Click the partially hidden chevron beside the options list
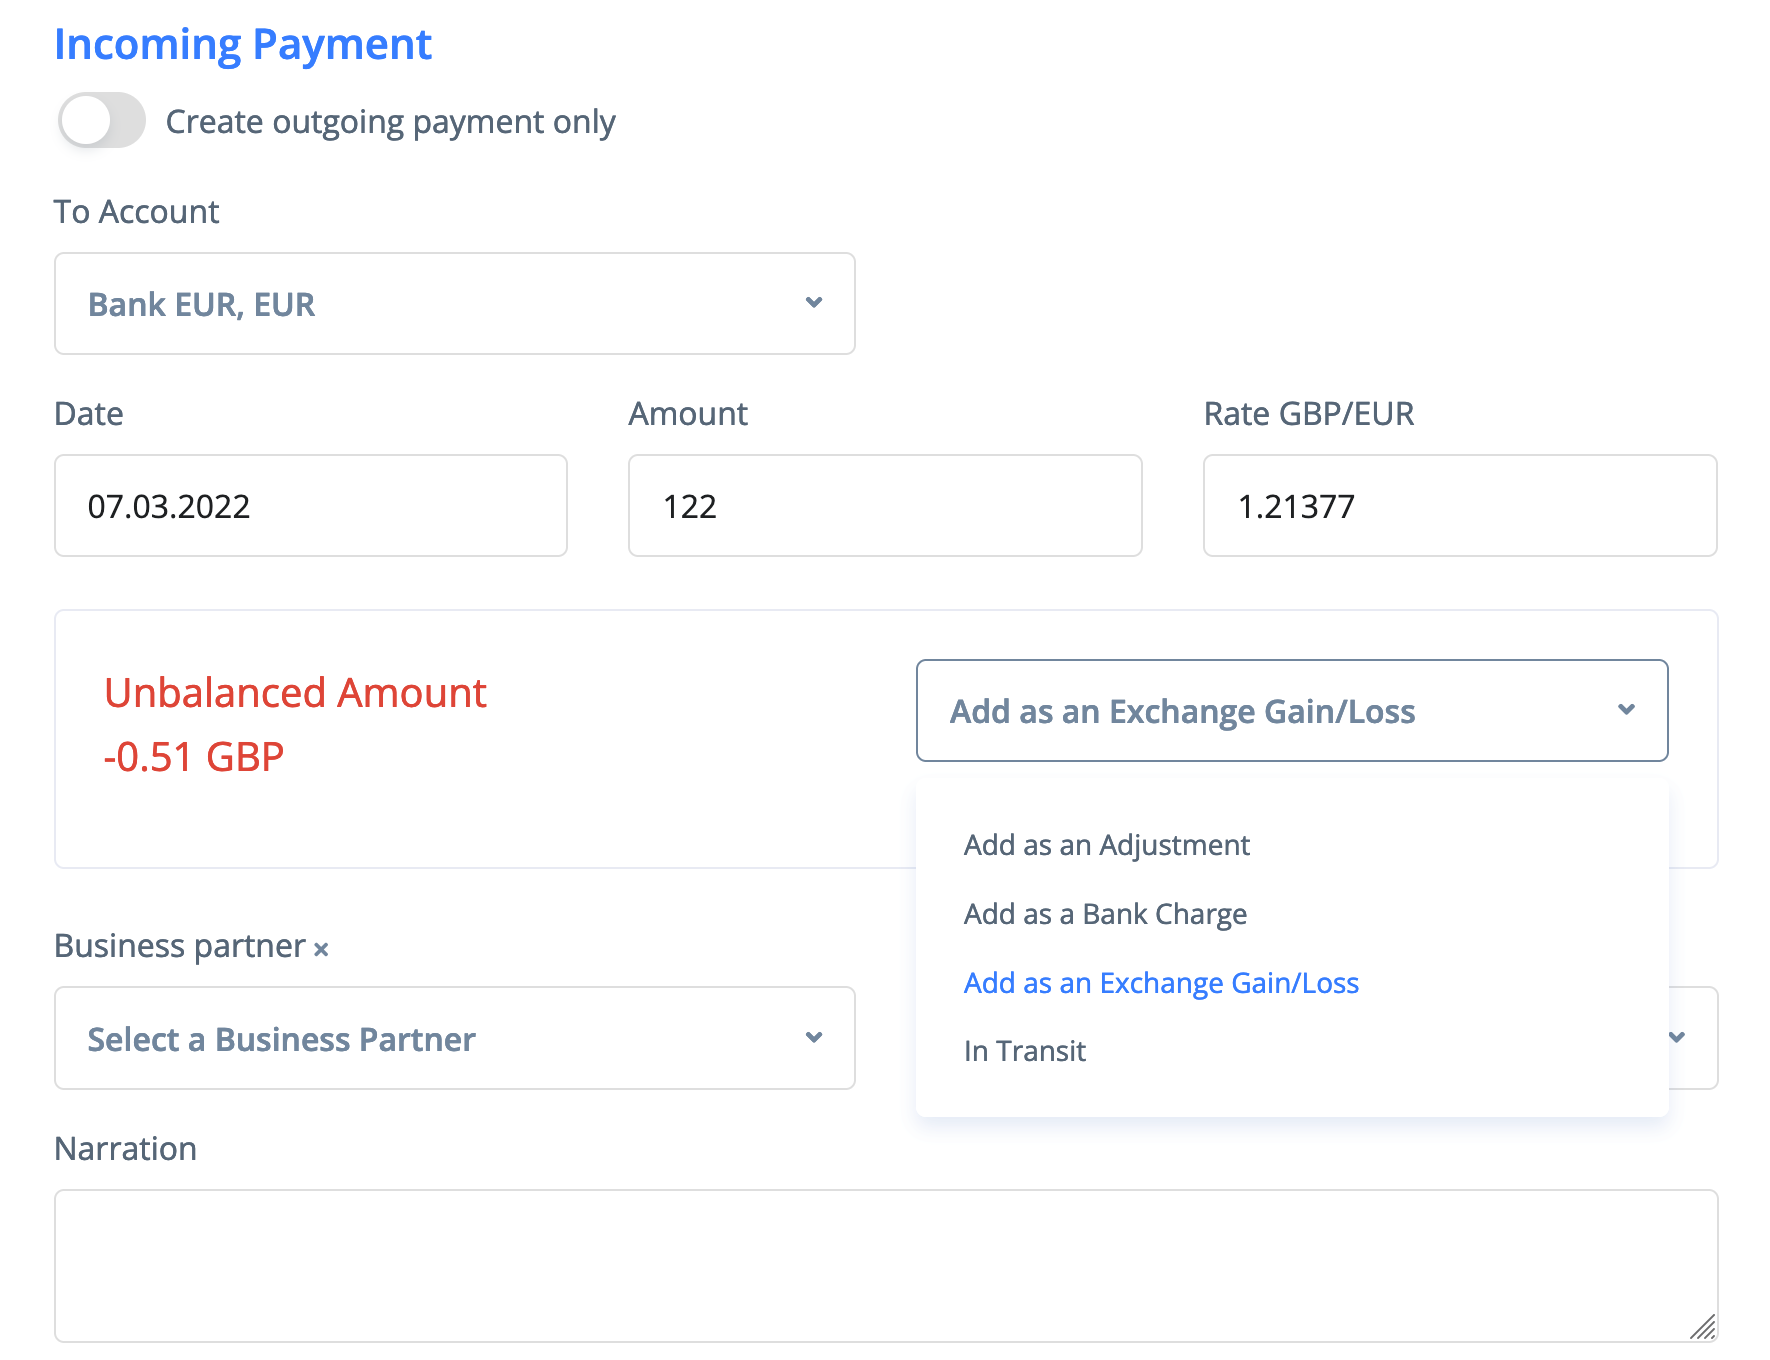This screenshot has width=1770, height=1360. click(1677, 1038)
